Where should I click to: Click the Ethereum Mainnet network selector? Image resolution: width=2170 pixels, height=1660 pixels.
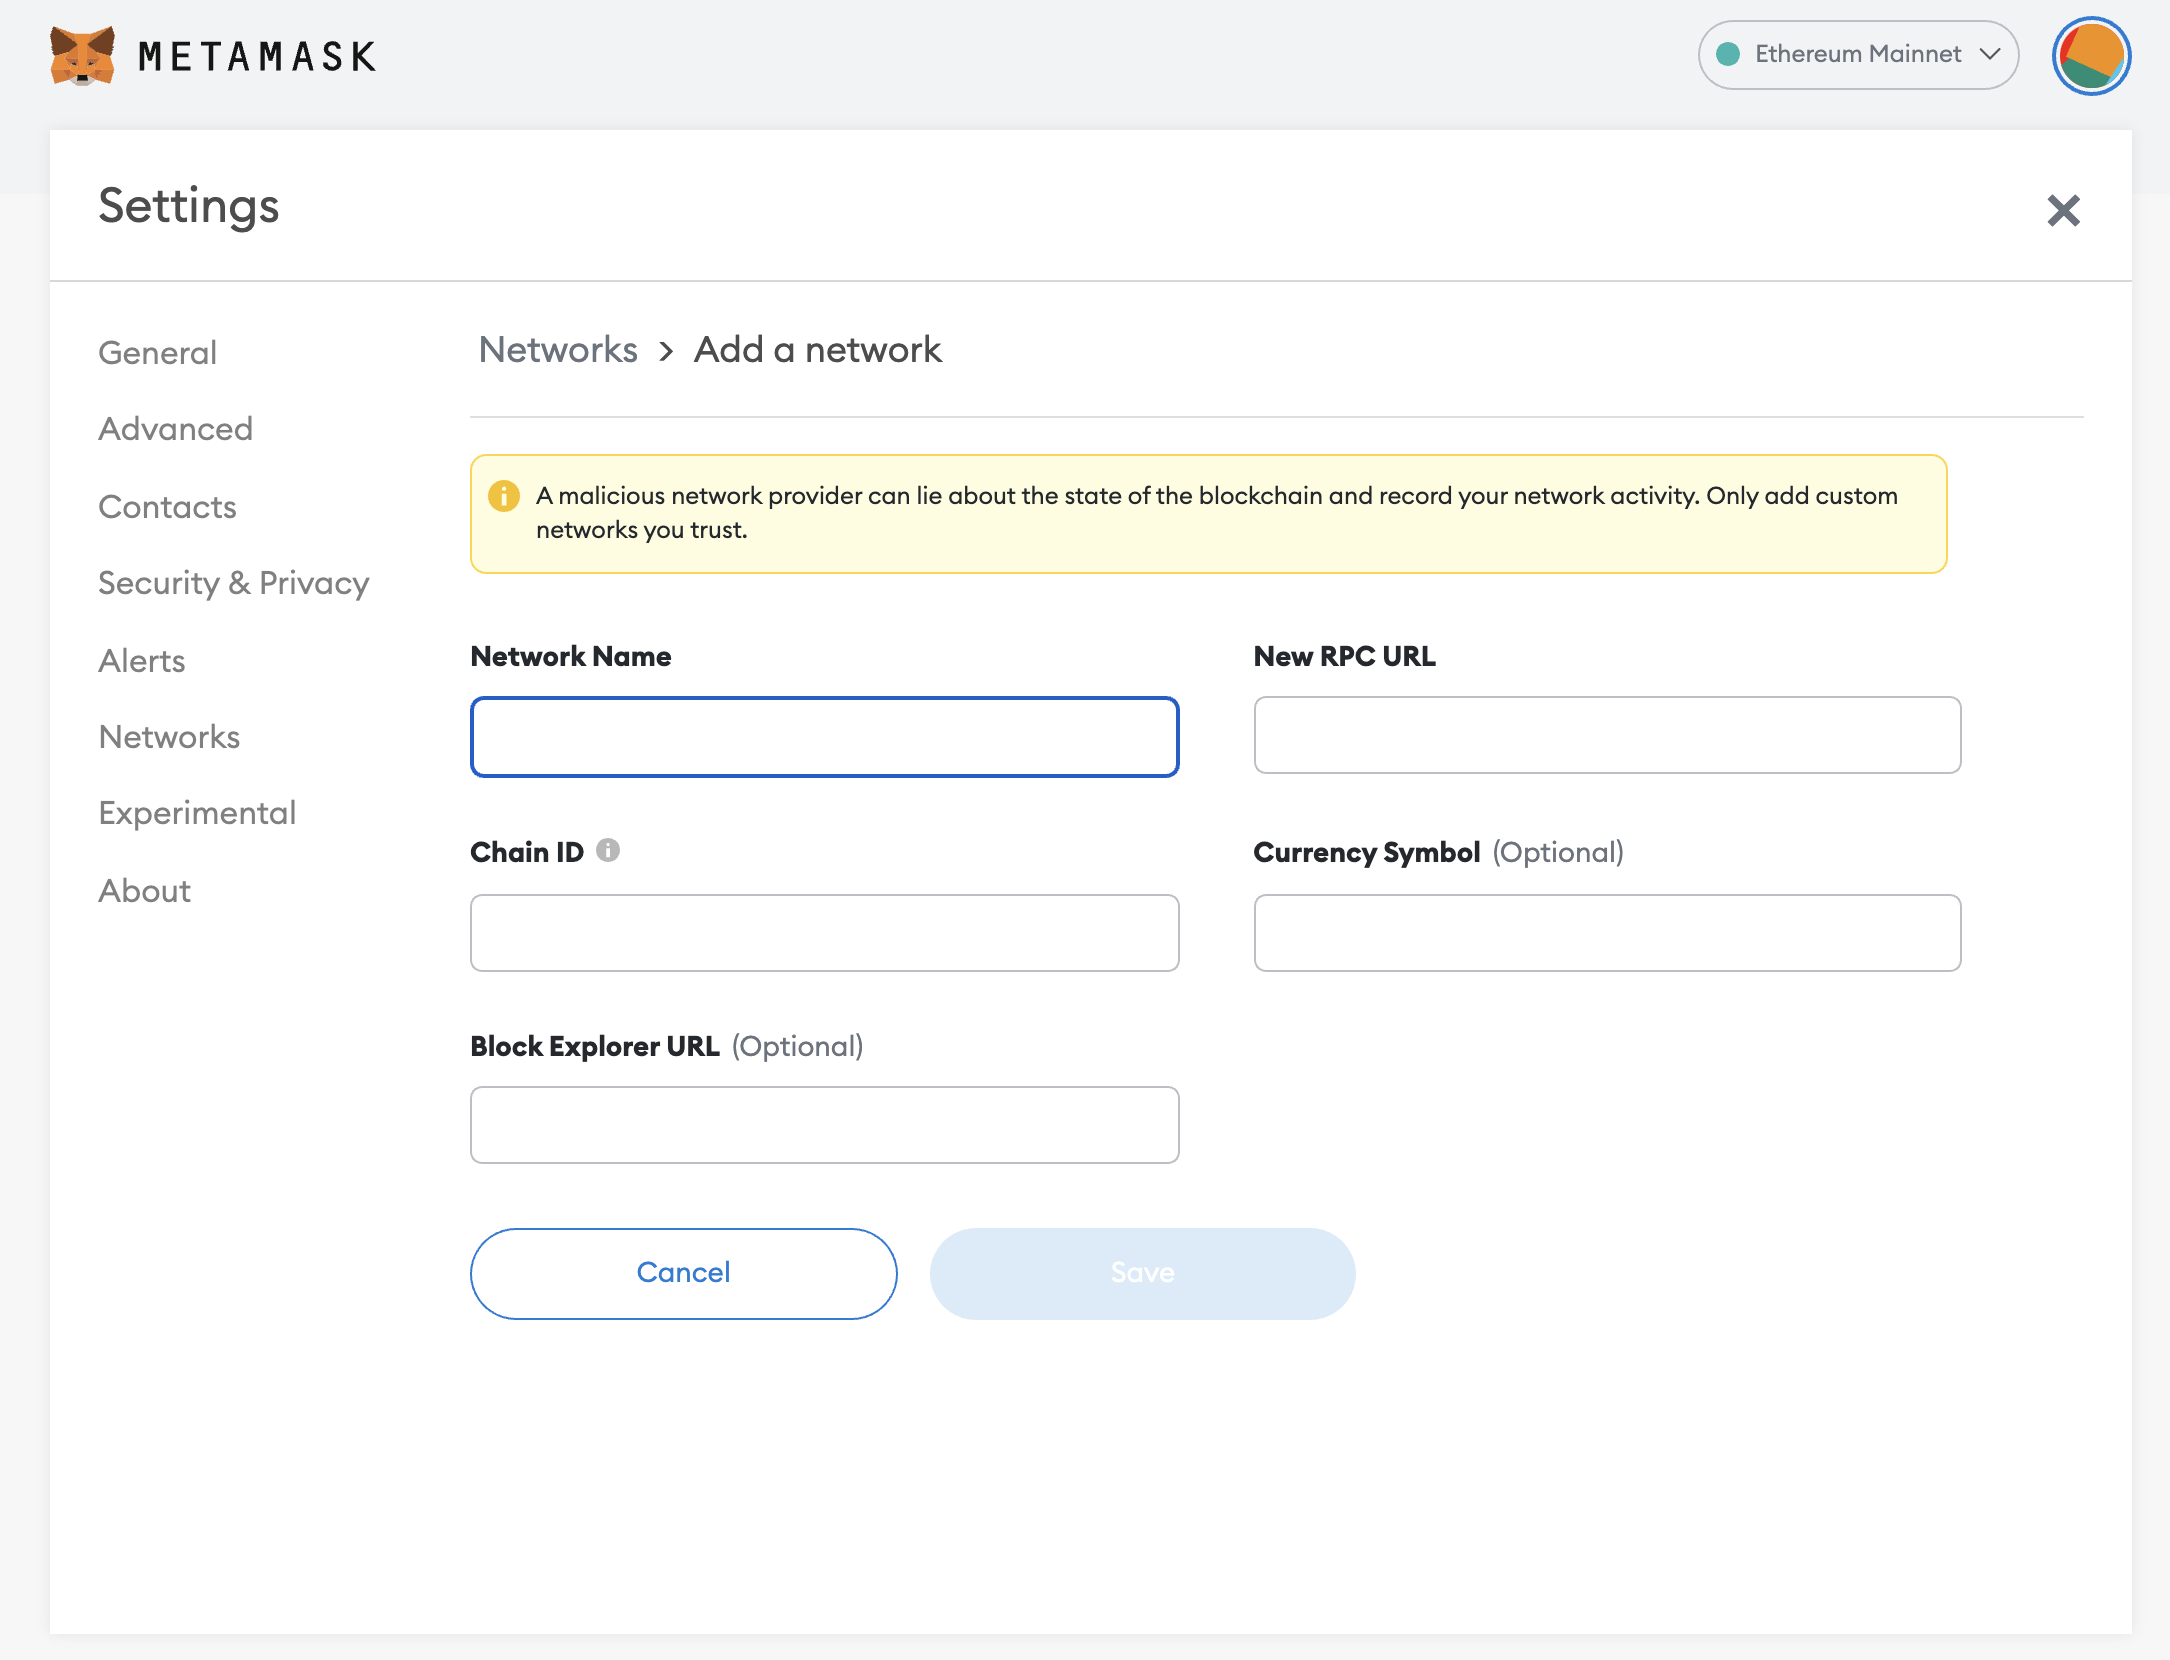[1857, 55]
